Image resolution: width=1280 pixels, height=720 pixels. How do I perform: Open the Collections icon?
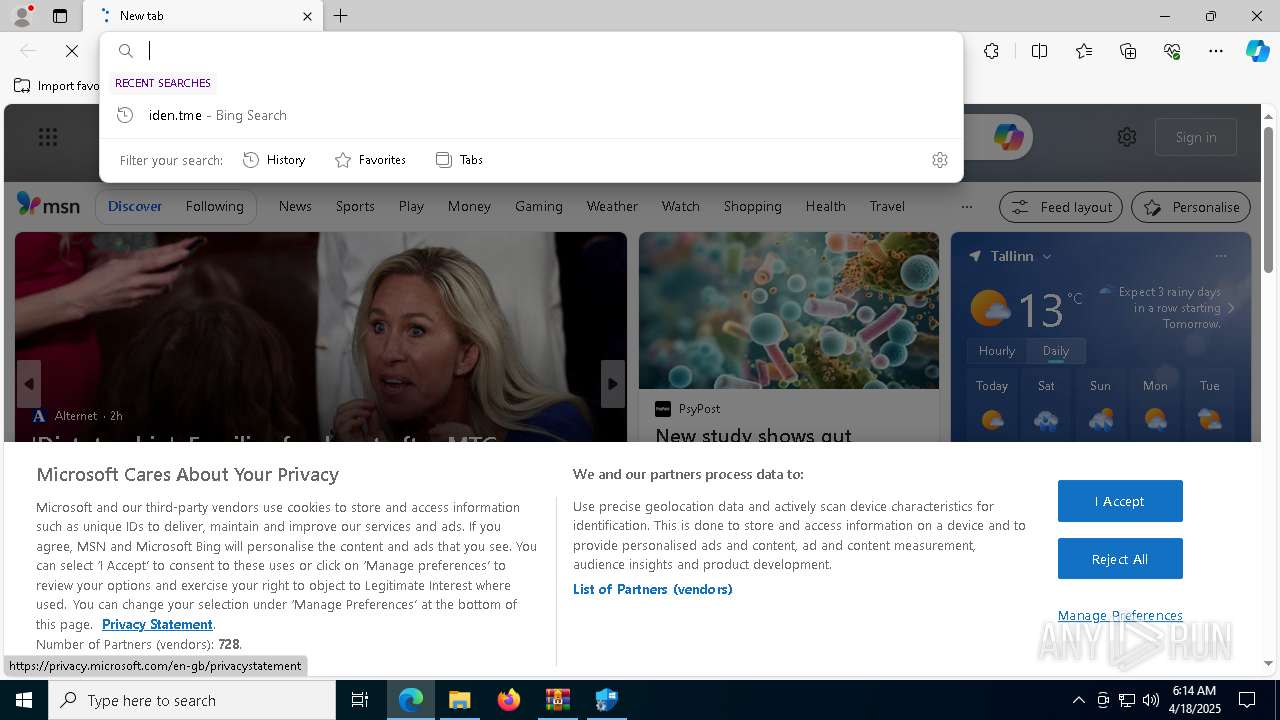pyautogui.click(x=1128, y=51)
